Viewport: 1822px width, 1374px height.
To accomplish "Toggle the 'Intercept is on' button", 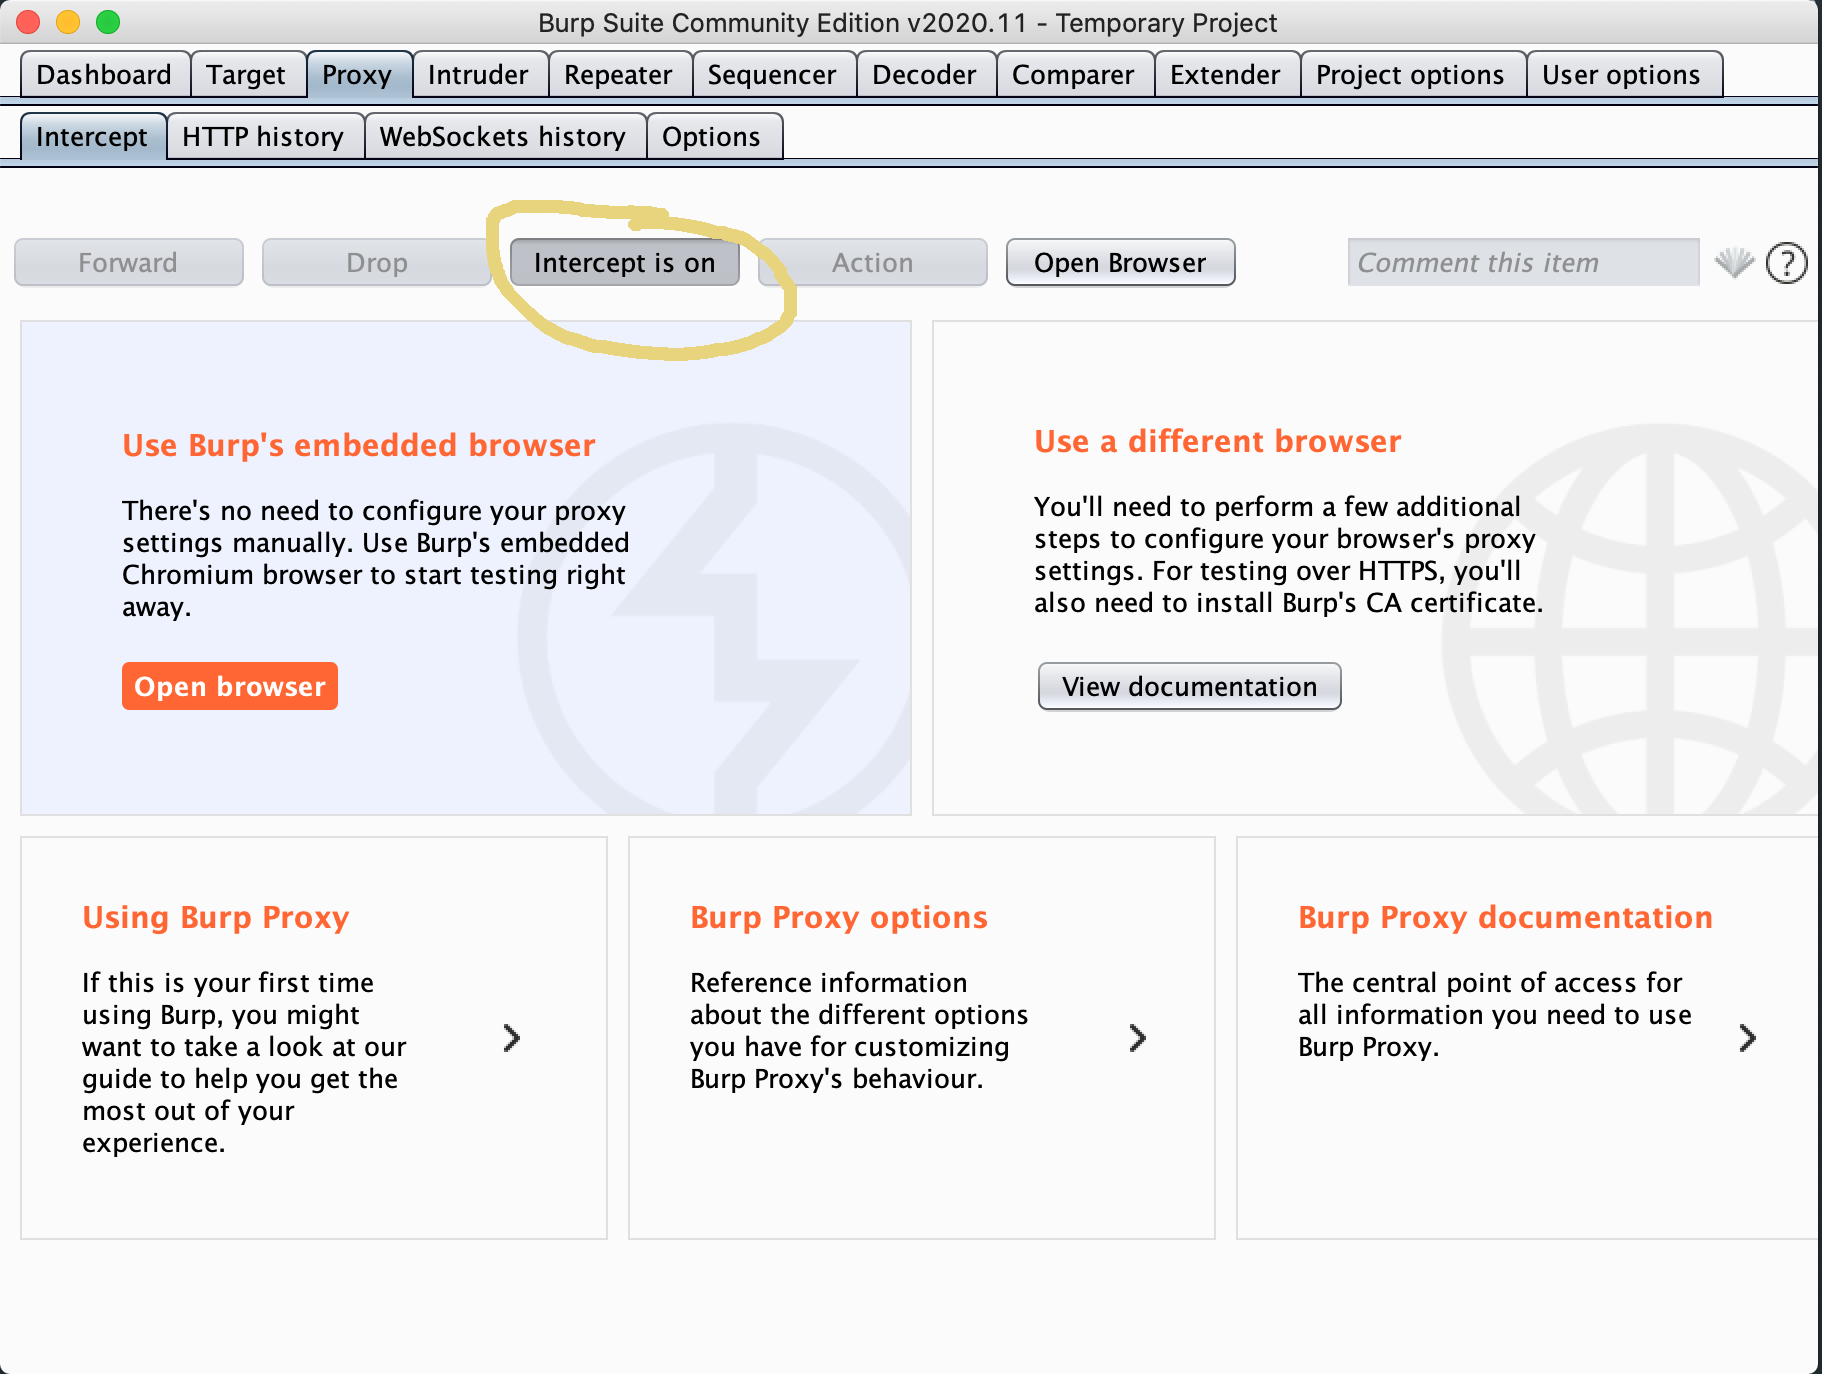I will click(625, 262).
